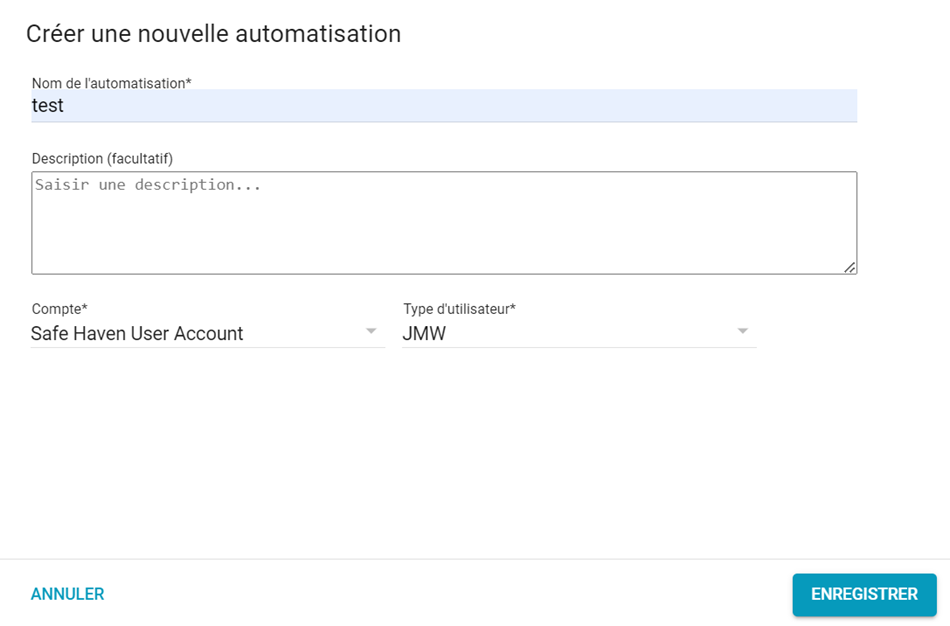The height and width of the screenshot is (626, 950).
Task: Click the empty right end of name field
Action: (x=780, y=106)
